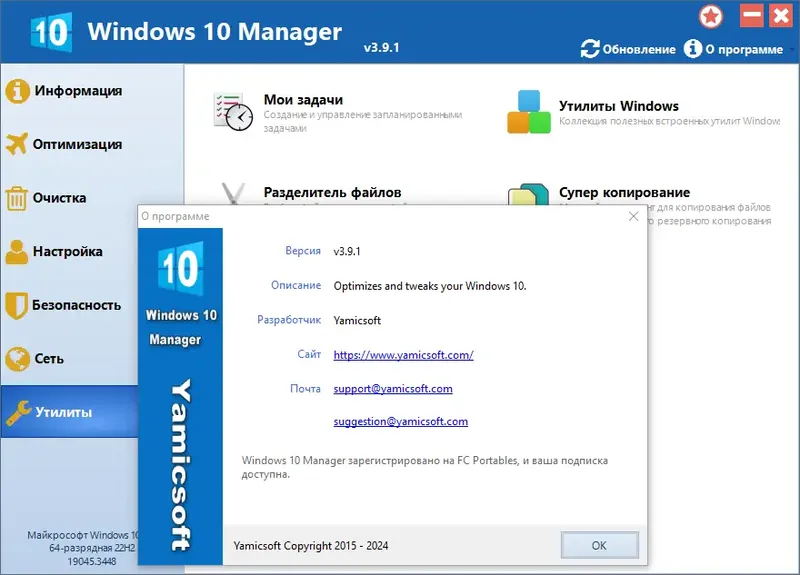Click the vertical Yamicsoft brand text
Screen dimensions: 800x575
(x=181, y=465)
